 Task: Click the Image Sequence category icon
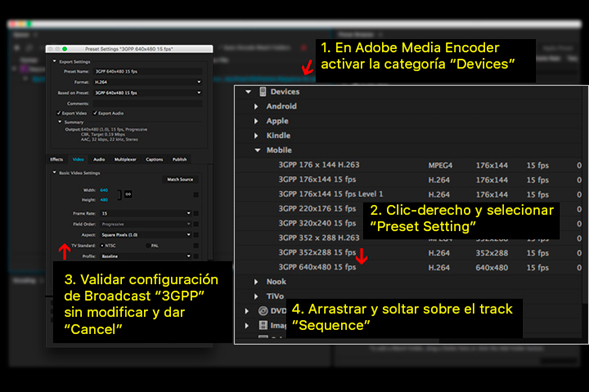[263, 325]
